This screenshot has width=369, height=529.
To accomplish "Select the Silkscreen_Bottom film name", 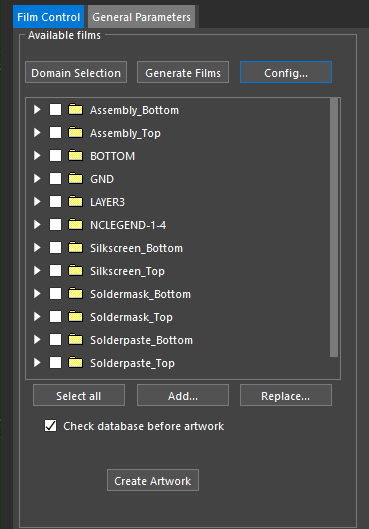I will pyautogui.click(x=136, y=248).
